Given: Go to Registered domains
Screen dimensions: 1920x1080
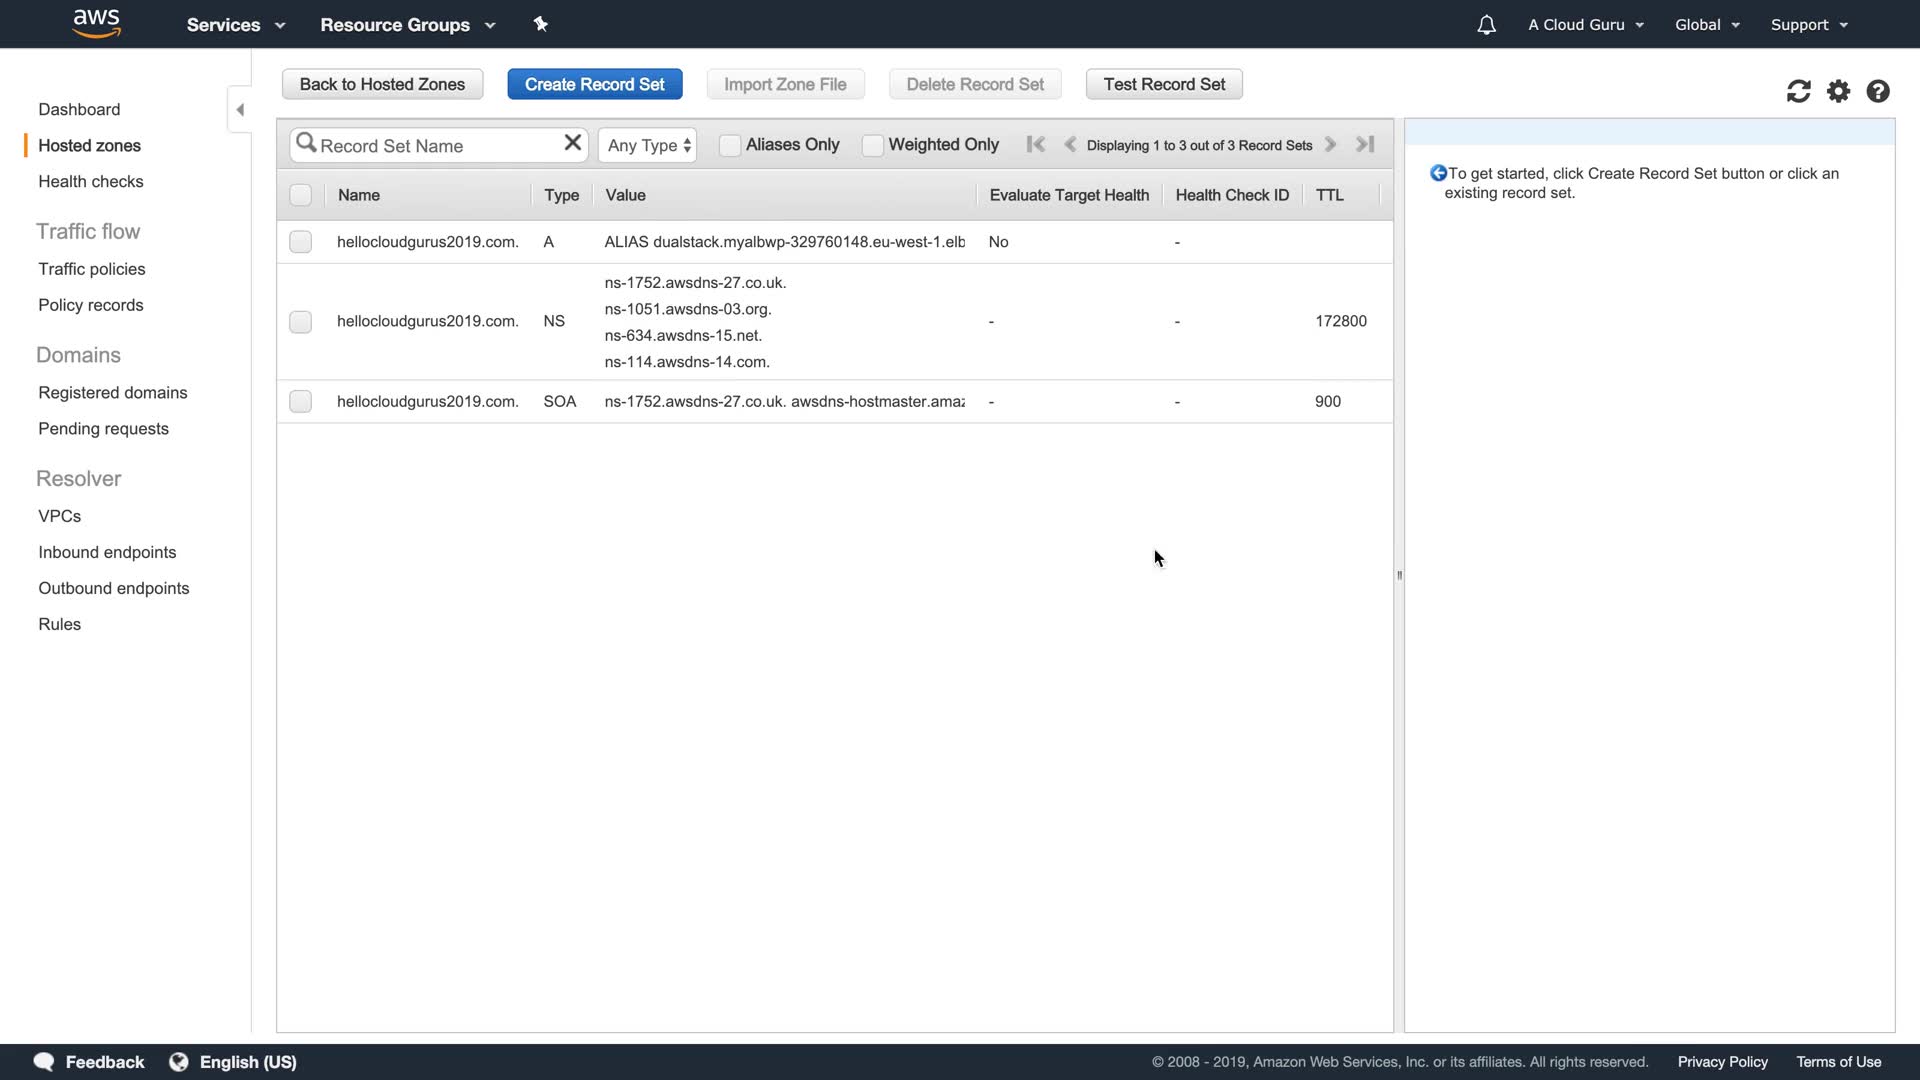Looking at the screenshot, I should (113, 393).
